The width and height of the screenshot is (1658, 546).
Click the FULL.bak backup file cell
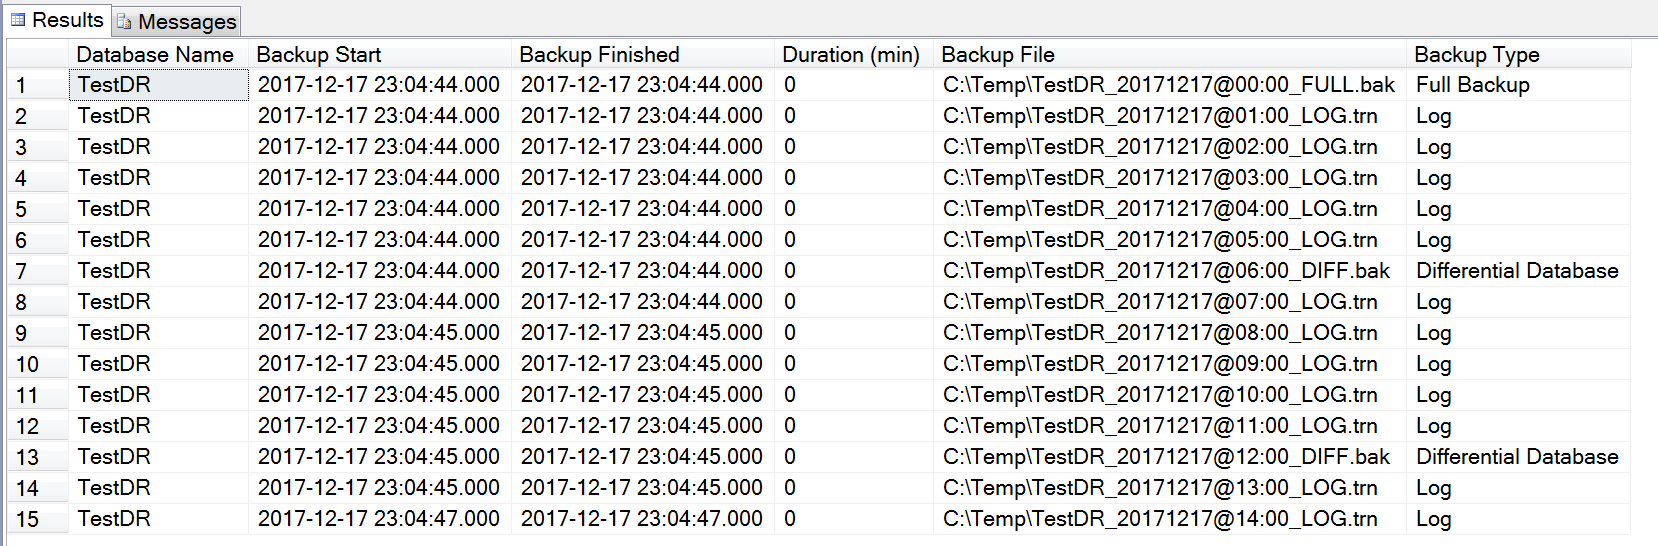[x=1169, y=85]
